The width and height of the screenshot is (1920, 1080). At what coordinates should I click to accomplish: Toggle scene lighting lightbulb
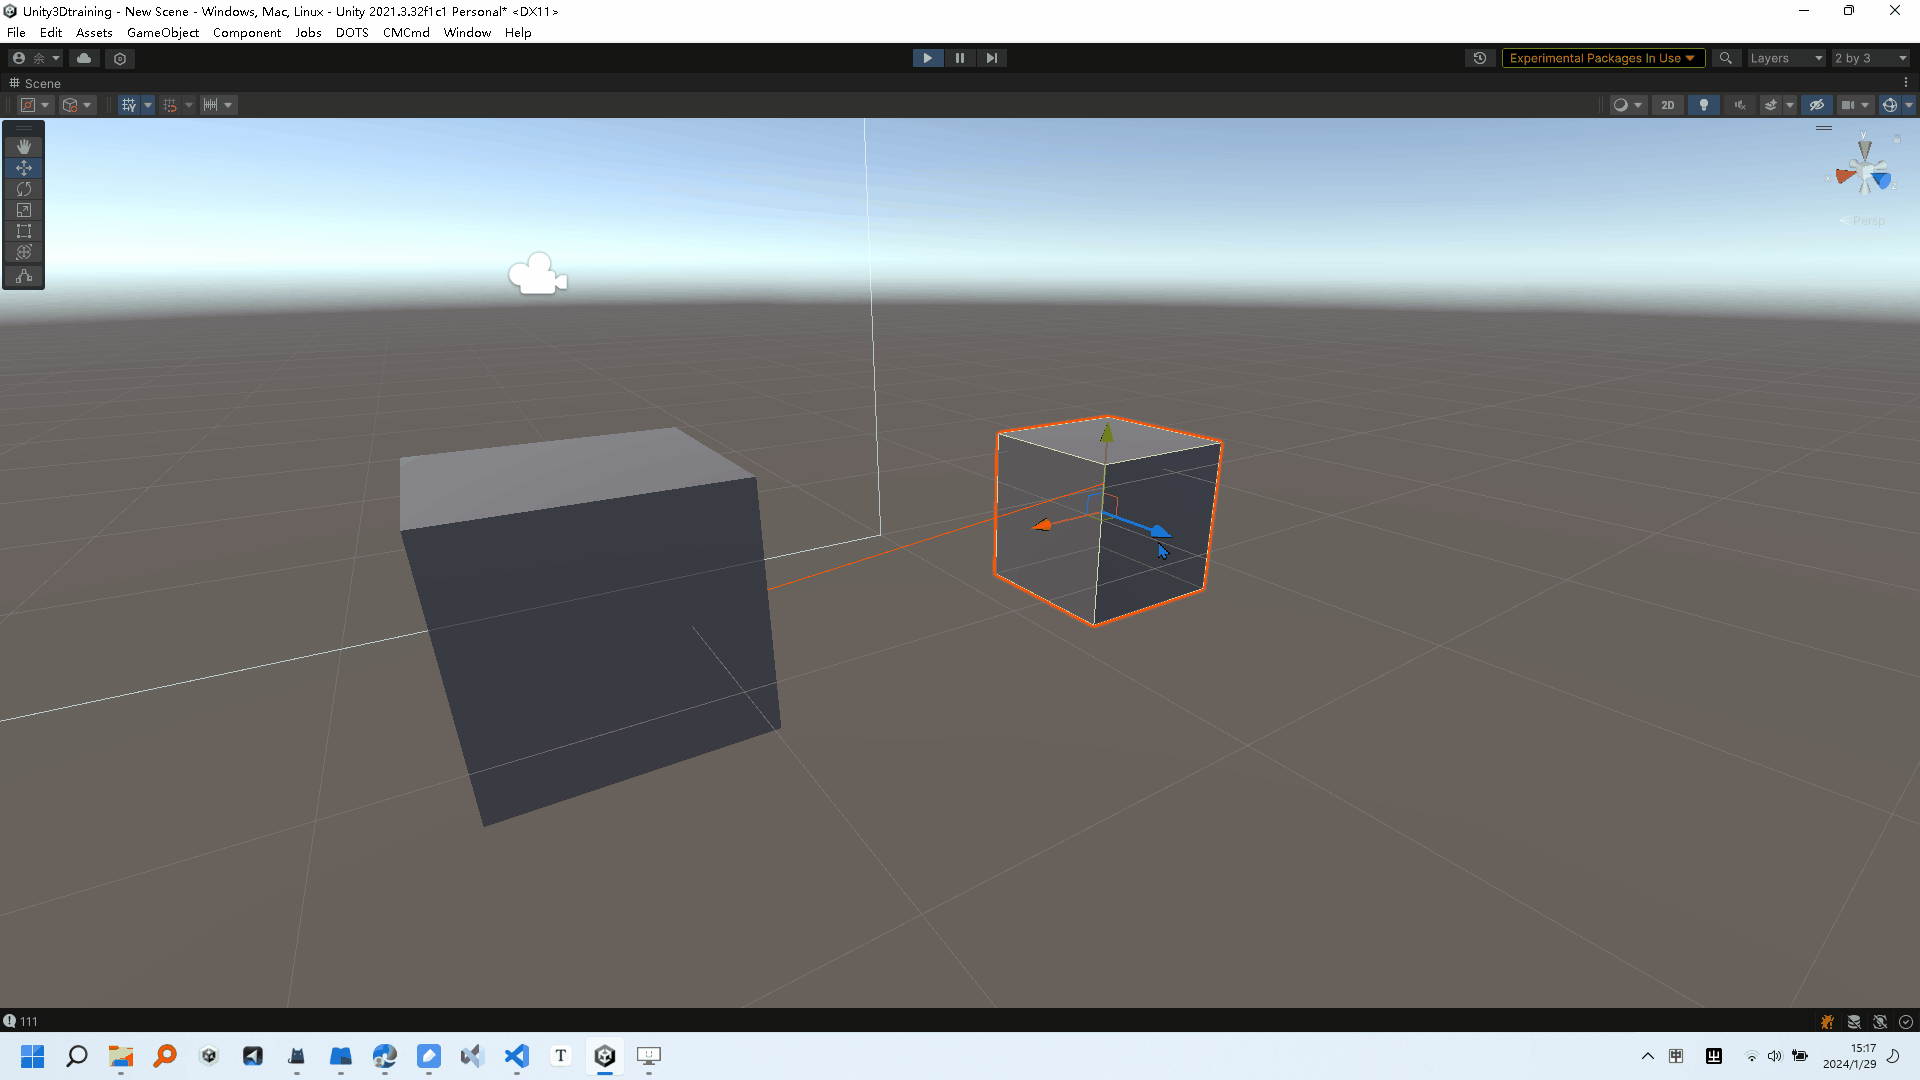(1704, 105)
